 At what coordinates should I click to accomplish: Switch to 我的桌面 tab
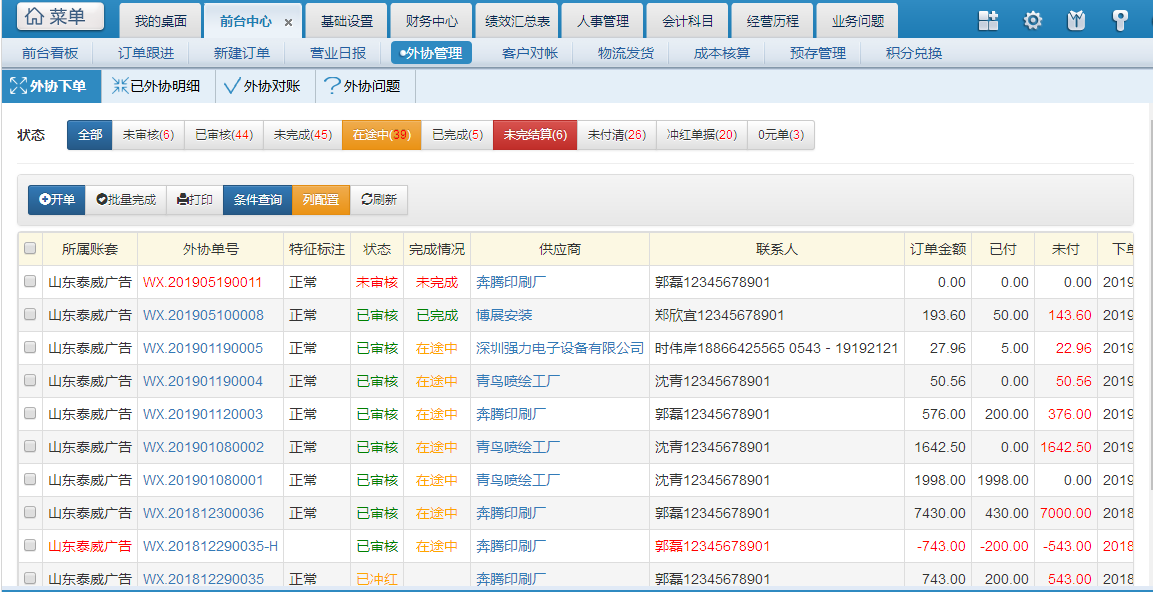pos(160,21)
